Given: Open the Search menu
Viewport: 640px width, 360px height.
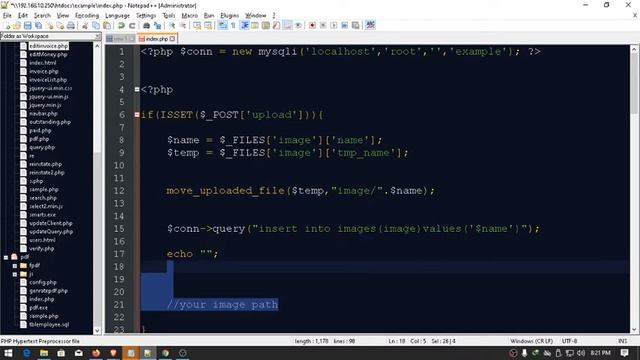Looking at the screenshot, I should tap(42, 16).
